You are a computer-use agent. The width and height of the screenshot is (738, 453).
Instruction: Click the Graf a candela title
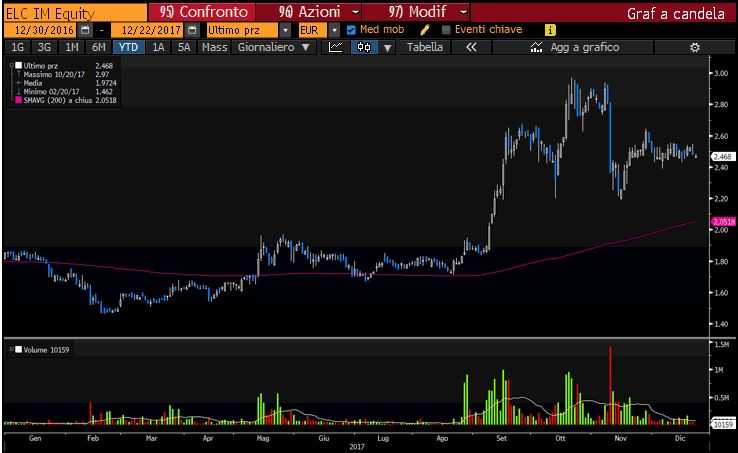pyautogui.click(x=675, y=13)
